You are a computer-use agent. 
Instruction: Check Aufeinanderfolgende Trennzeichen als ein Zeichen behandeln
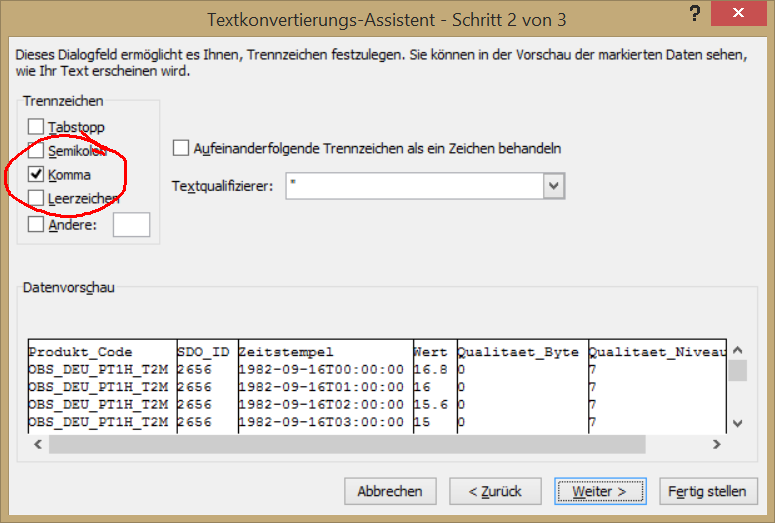pos(180,148)
